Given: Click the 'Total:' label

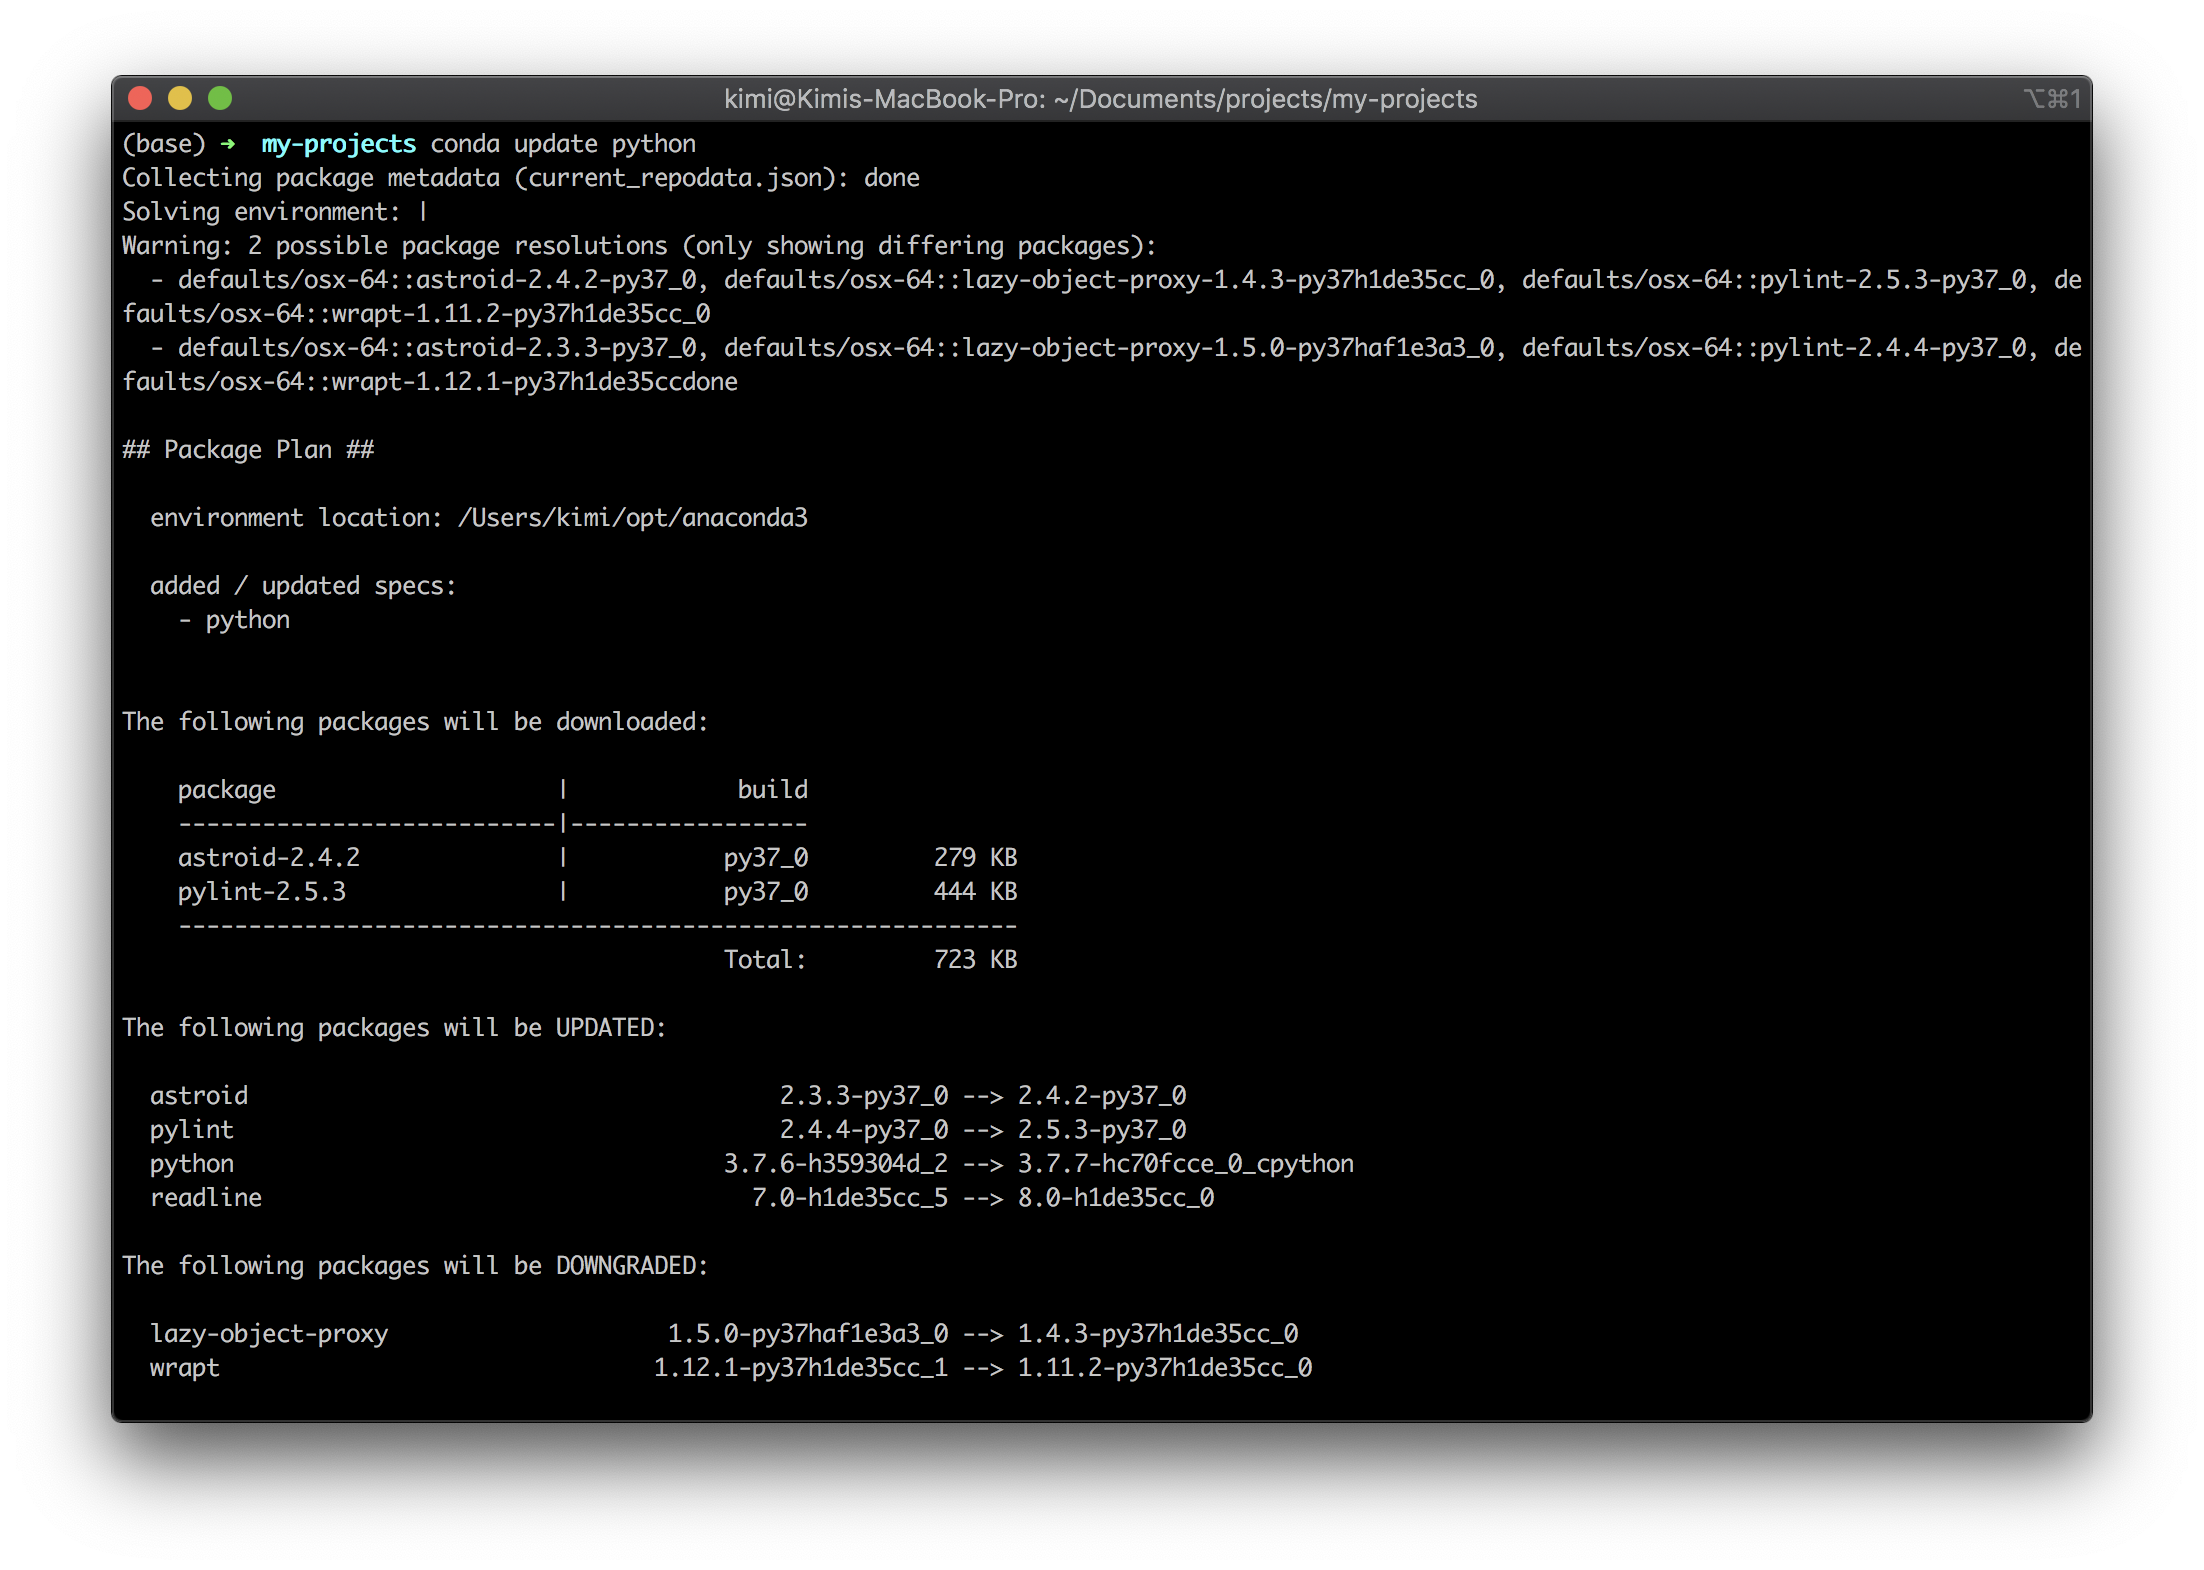Looking at the screenshot, I should coord(765,961).
